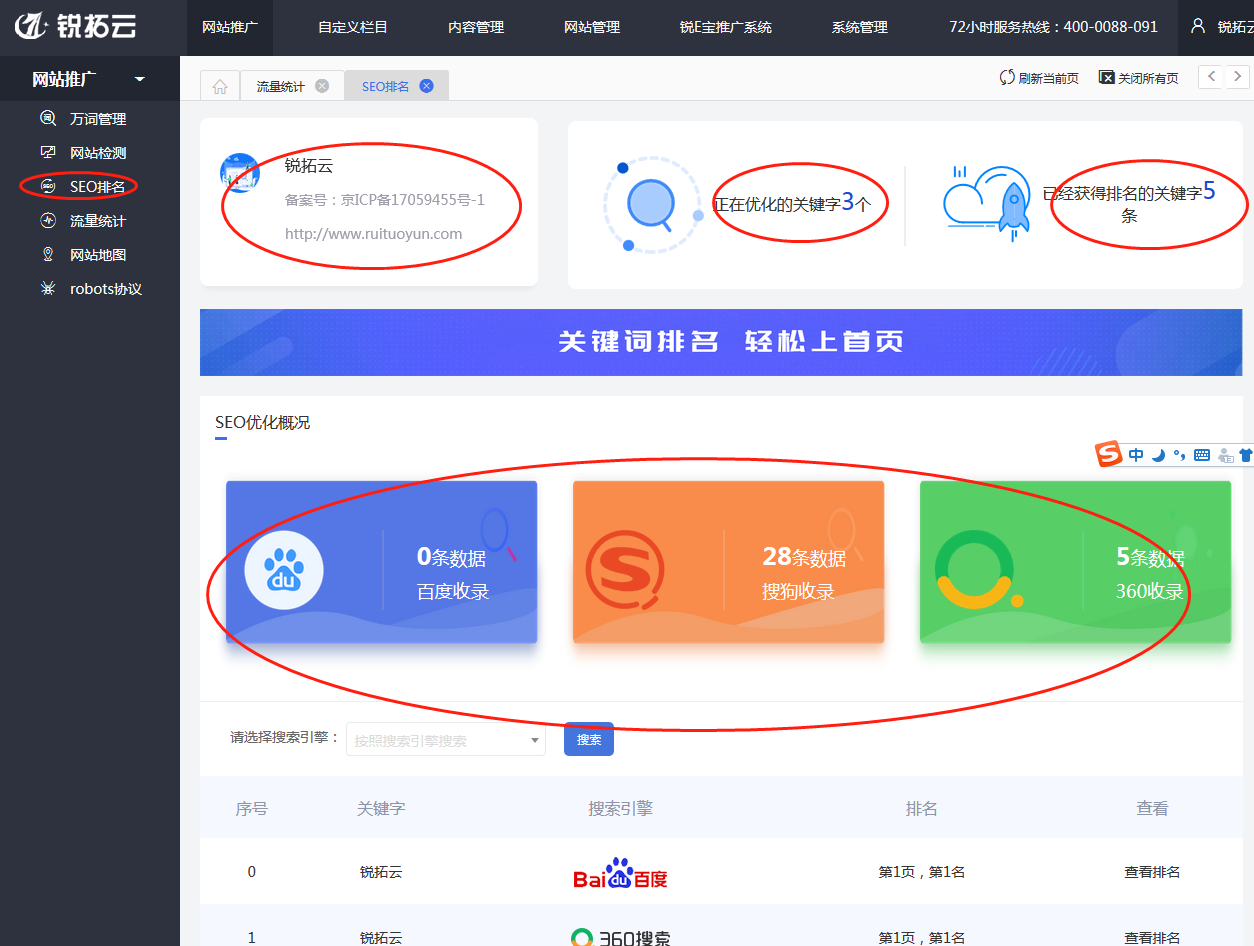Open the 搜狗收录 orange card
Image resolution: width=1254 pixels, height=946 pixels.
point(728,562)
